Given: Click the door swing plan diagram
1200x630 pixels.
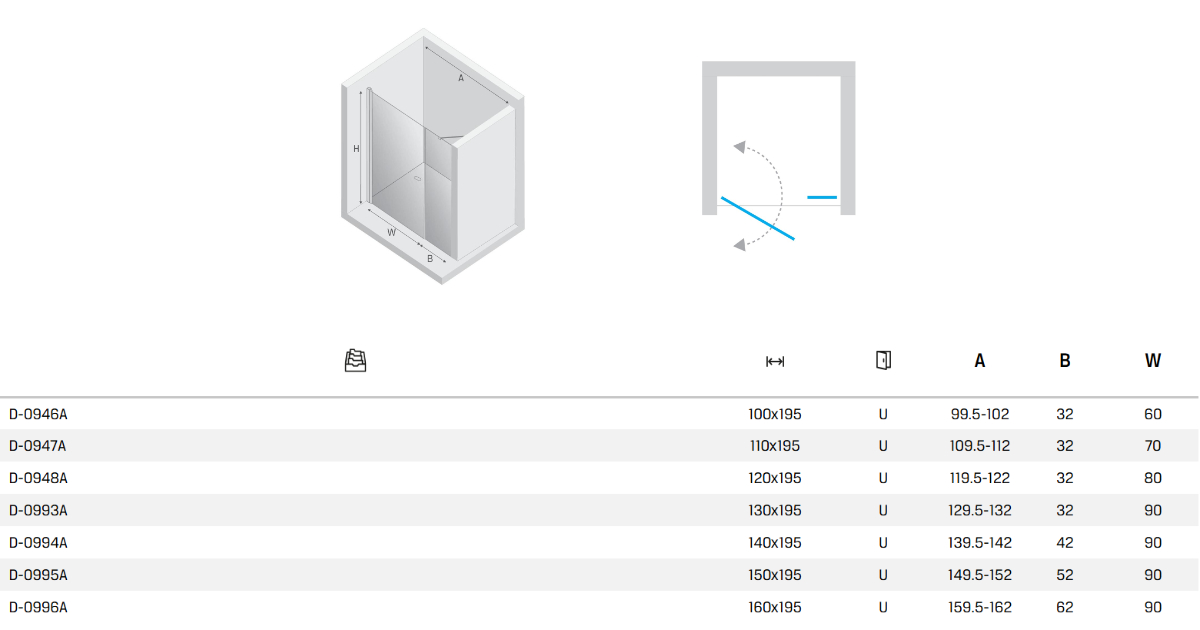Looking at the screenshot, I should (x=779, y=155).
